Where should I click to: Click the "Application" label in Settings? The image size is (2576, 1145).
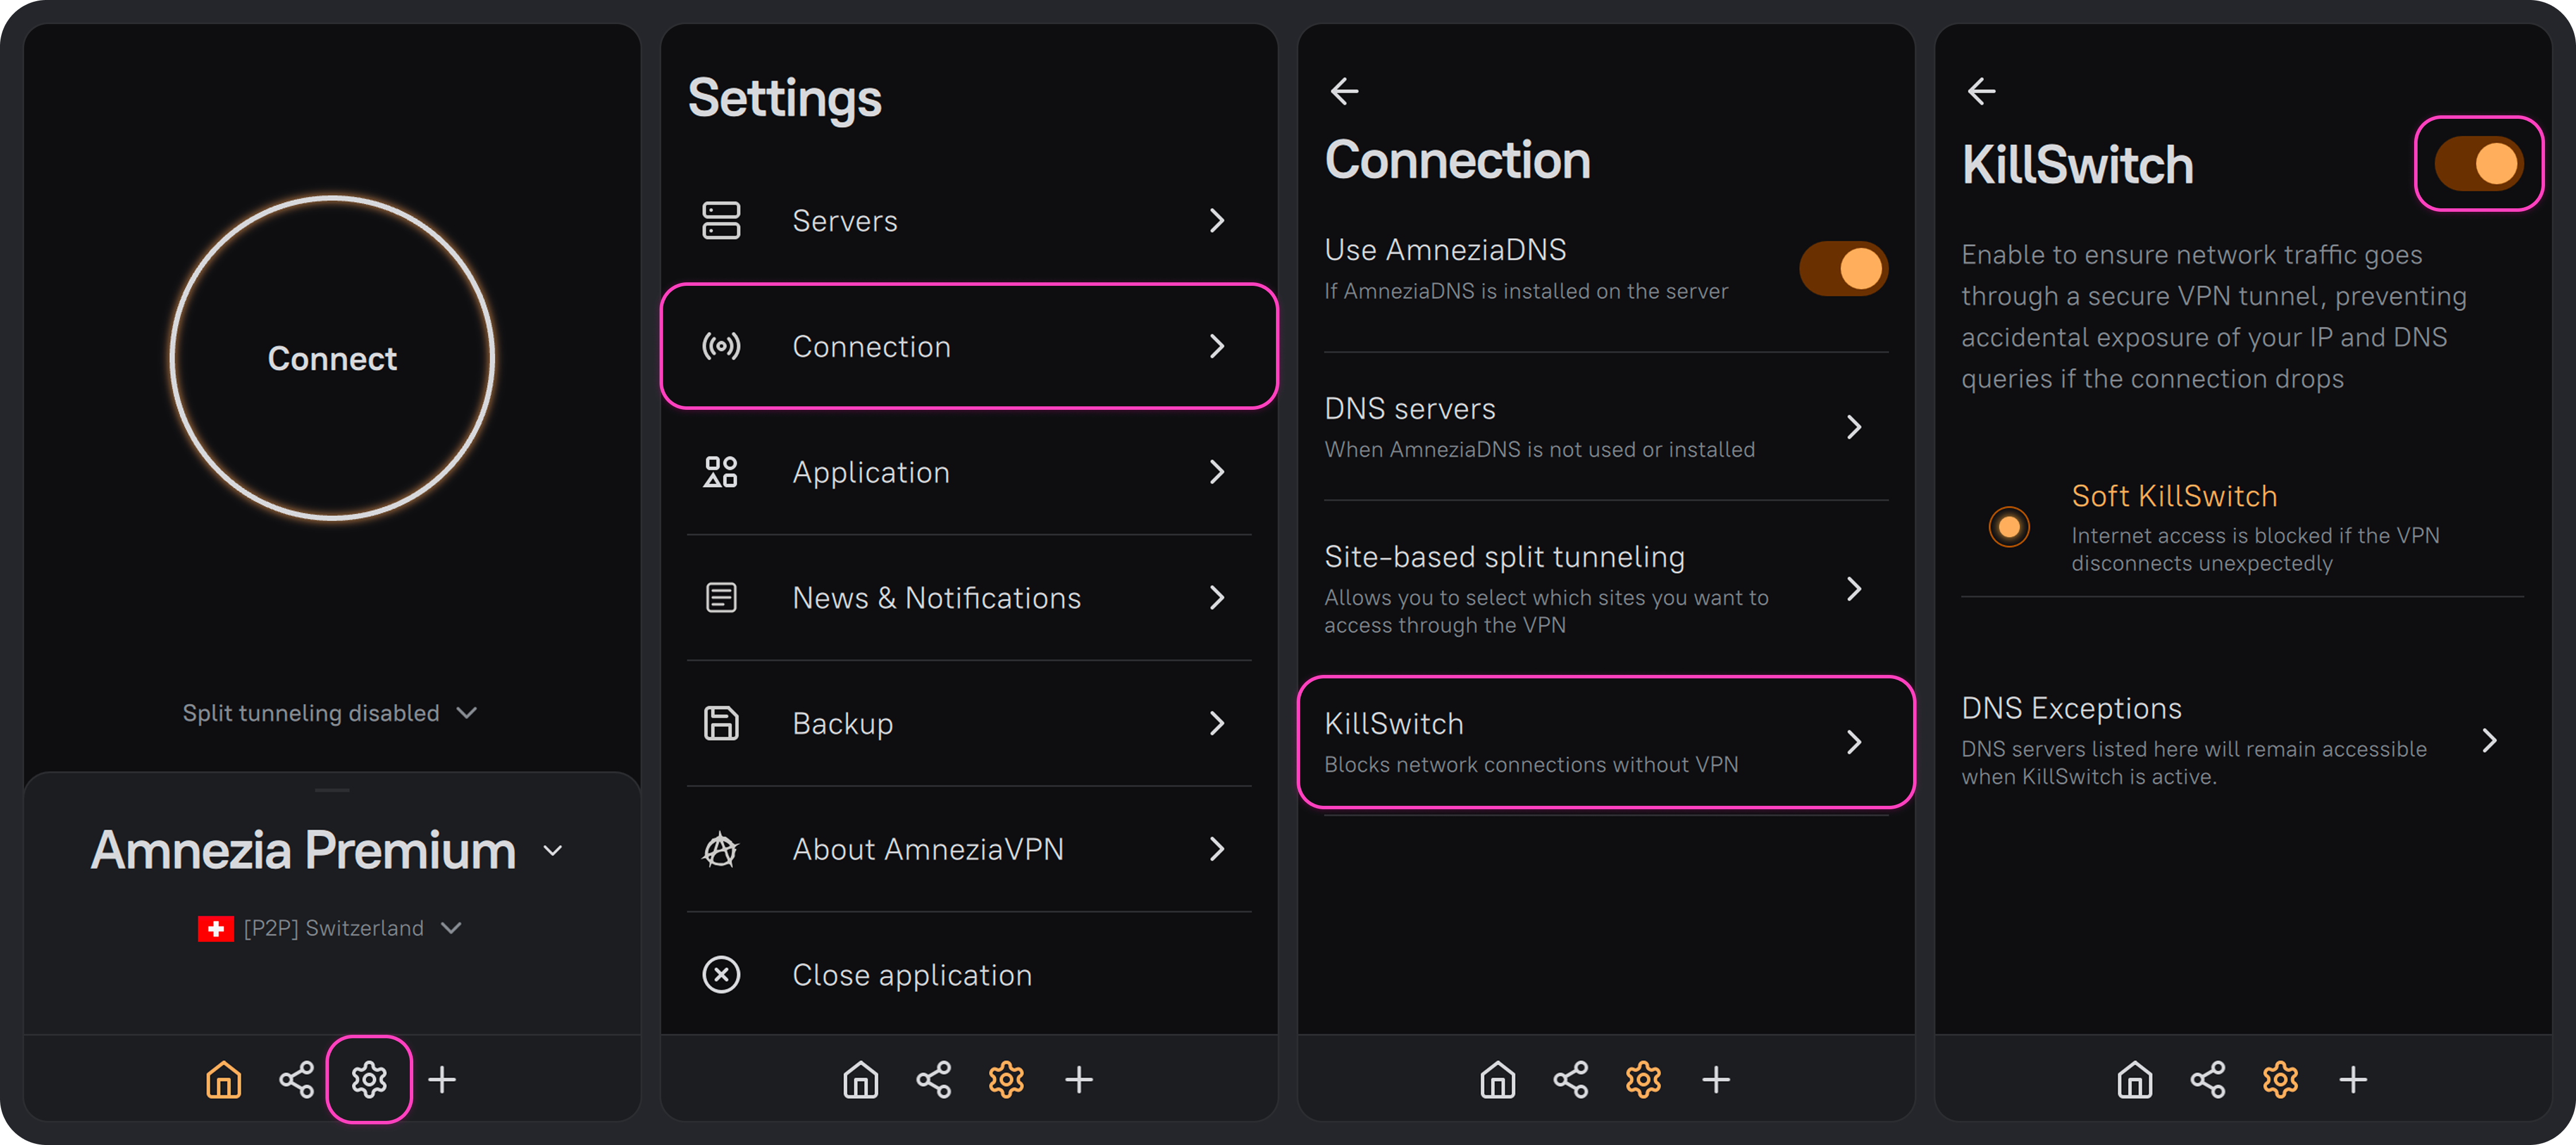871,473
